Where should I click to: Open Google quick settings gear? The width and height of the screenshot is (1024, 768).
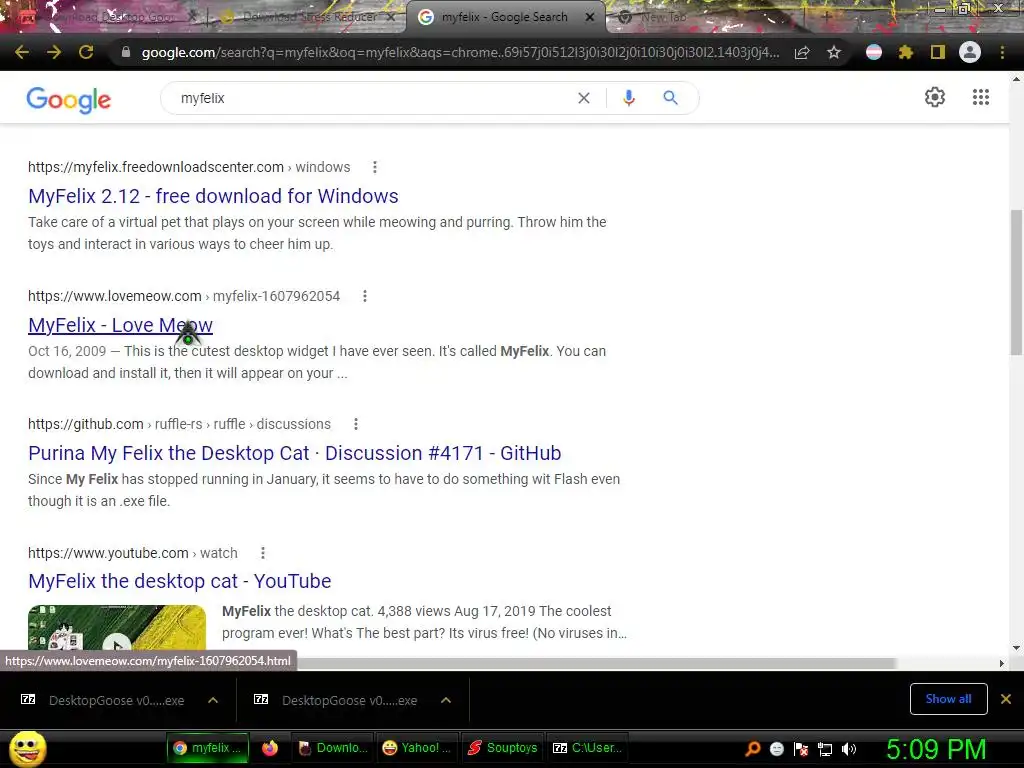coord(935,97)
